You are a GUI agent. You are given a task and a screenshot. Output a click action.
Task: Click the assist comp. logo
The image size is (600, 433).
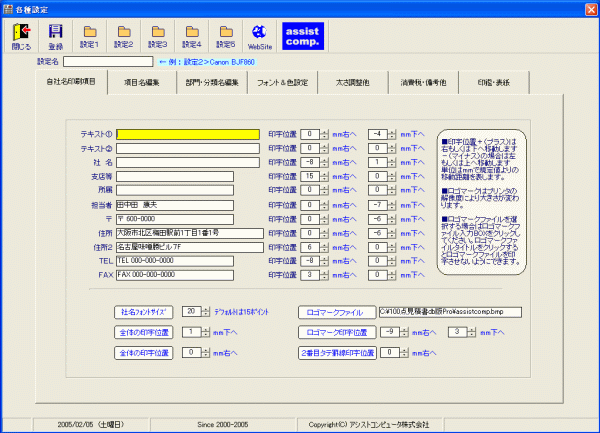(303, 36)
